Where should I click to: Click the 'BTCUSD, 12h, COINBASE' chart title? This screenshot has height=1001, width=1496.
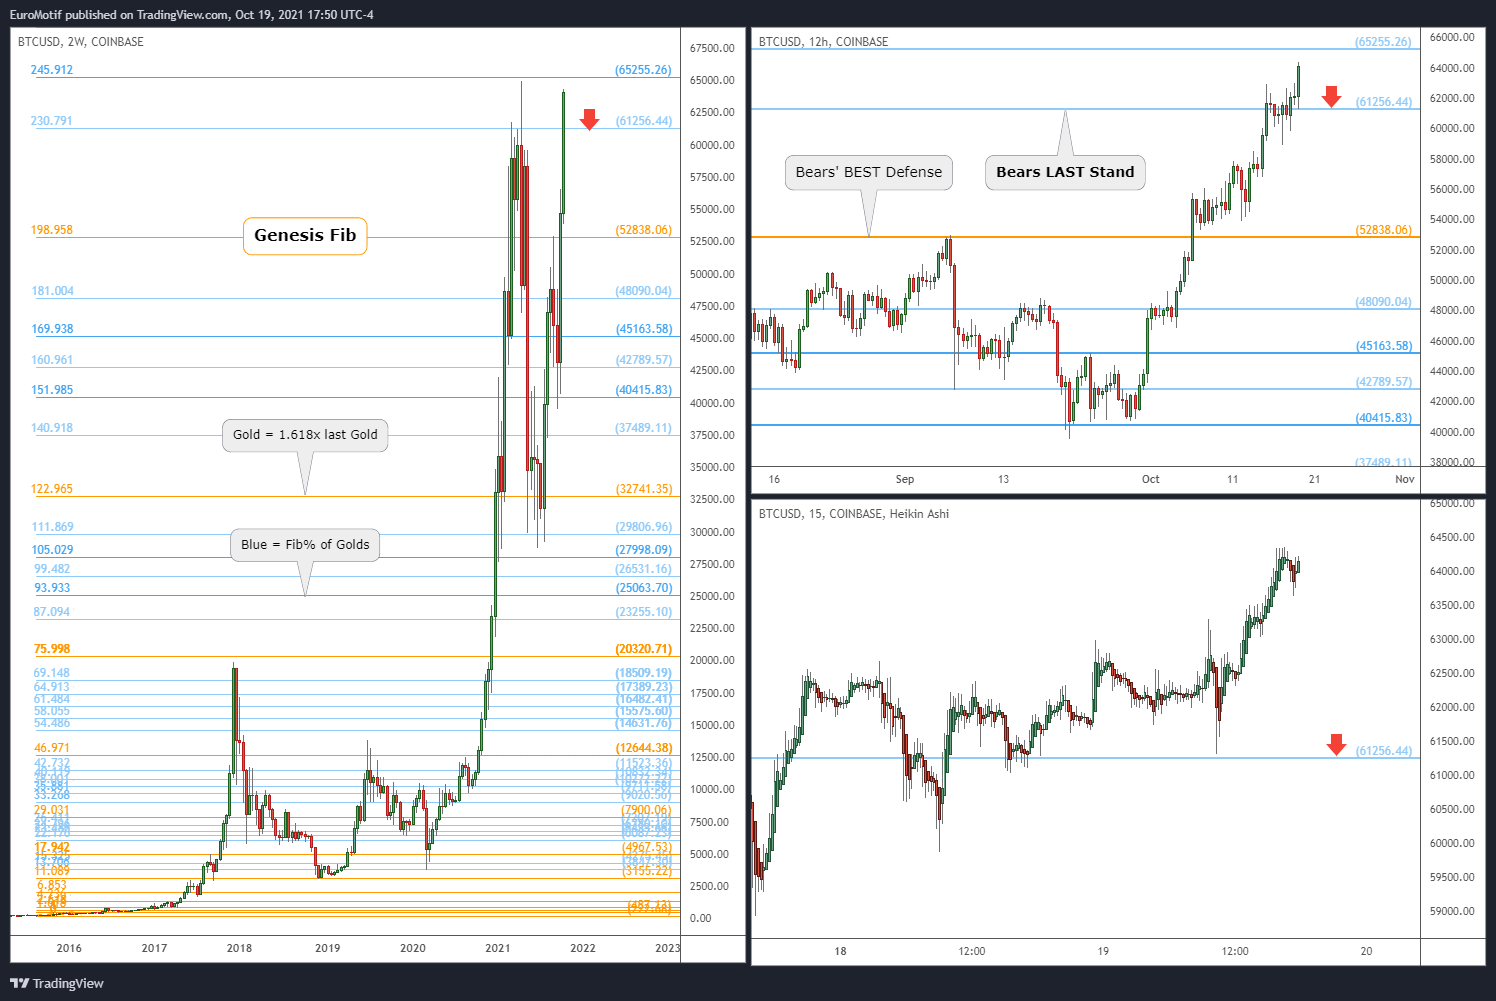click(x=824, y=42)
